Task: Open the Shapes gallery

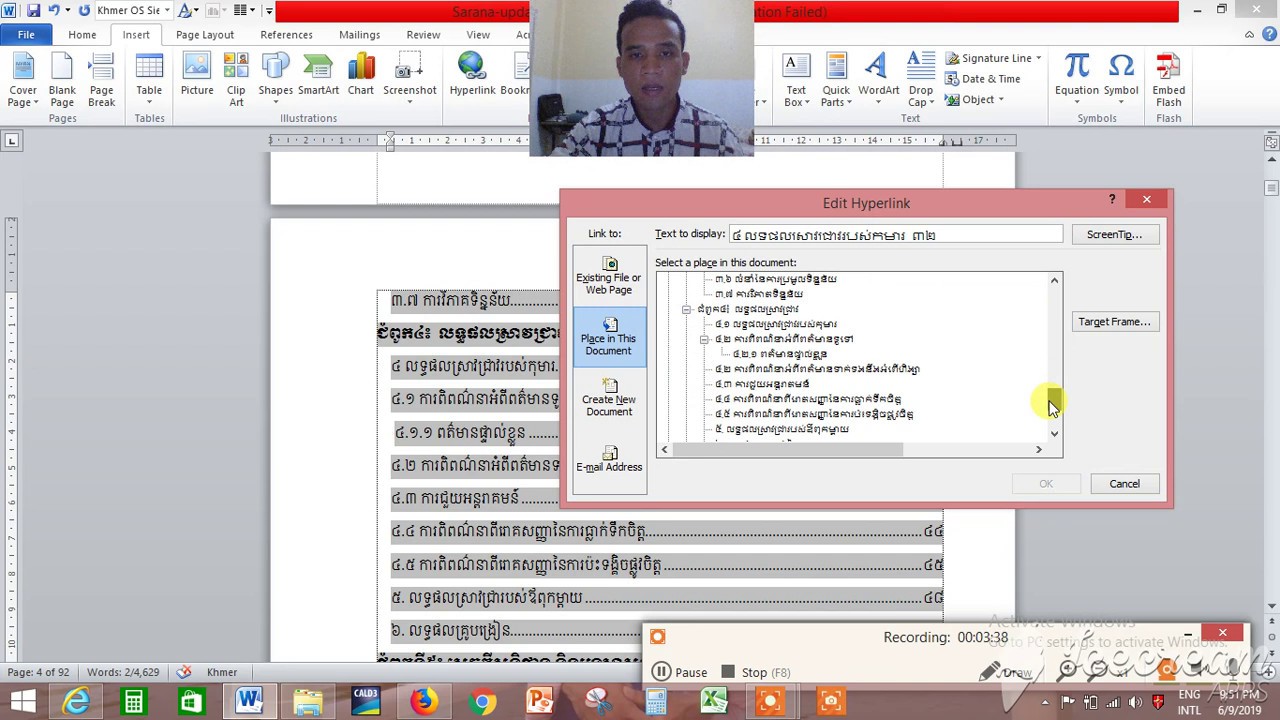Action: click(x=275, y=81)
